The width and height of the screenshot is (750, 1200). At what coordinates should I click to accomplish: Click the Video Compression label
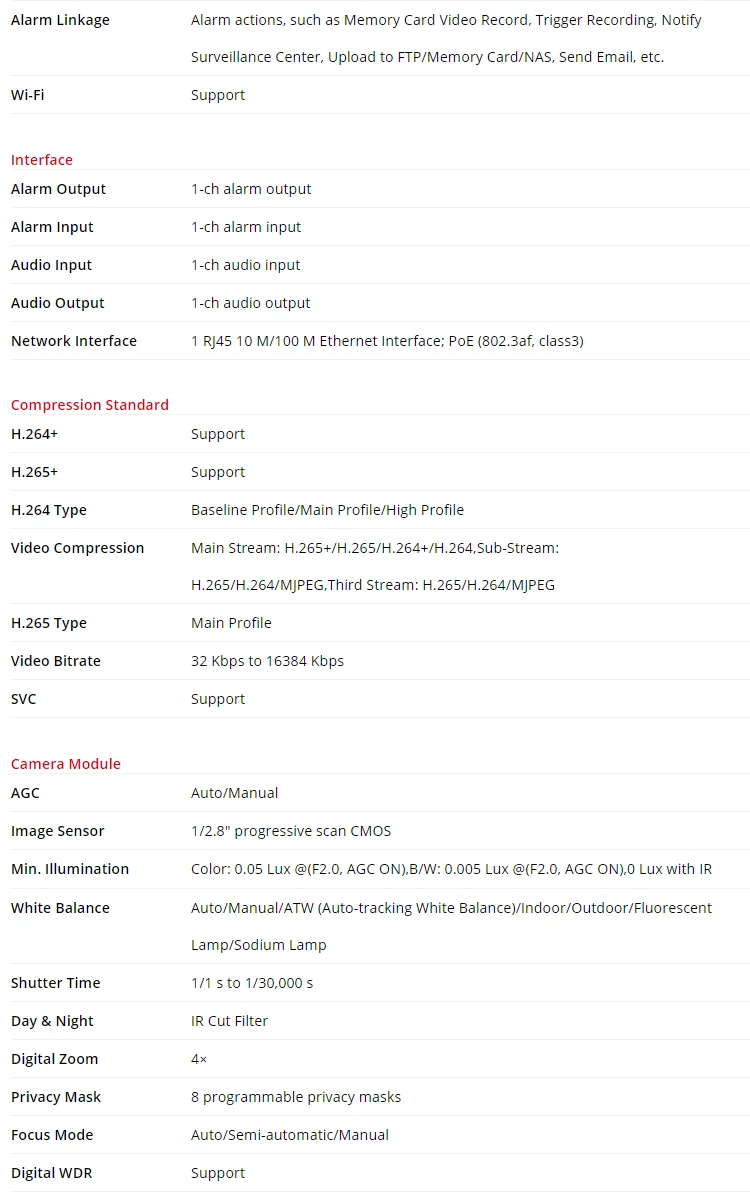click(77, 548)
